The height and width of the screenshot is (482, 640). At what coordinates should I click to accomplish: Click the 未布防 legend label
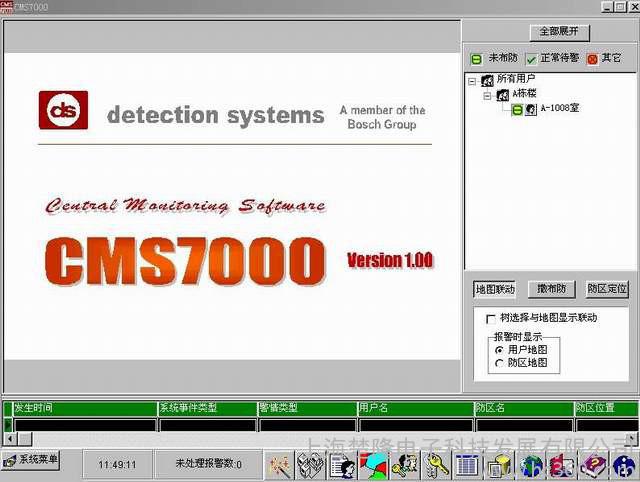click(503, 58)
